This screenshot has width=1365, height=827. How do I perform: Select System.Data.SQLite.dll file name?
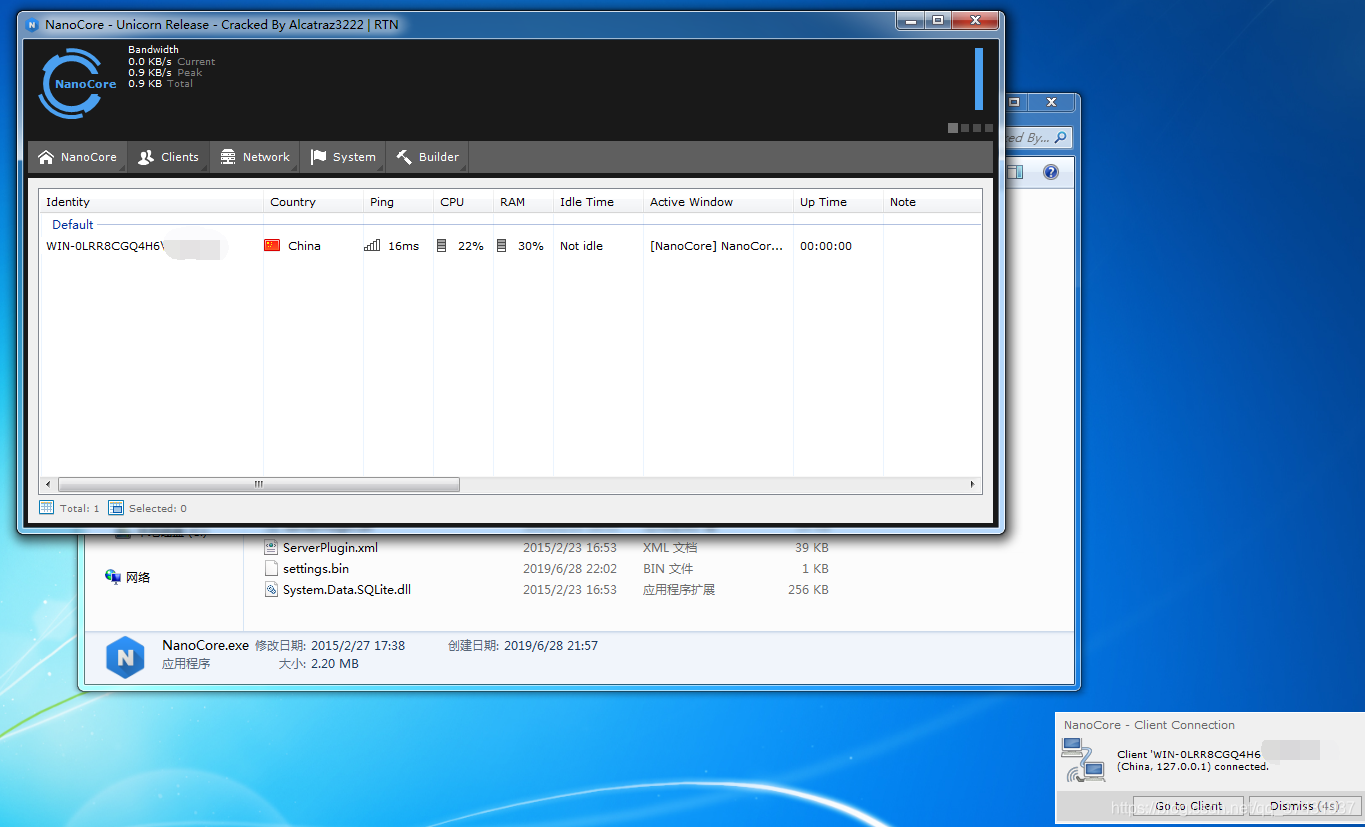347,590
